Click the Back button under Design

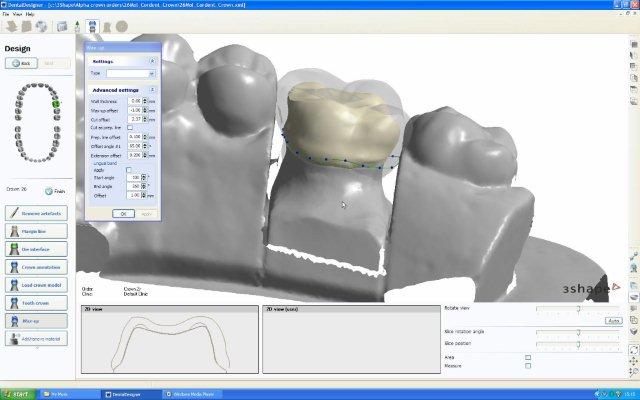(x=19, y=63)
